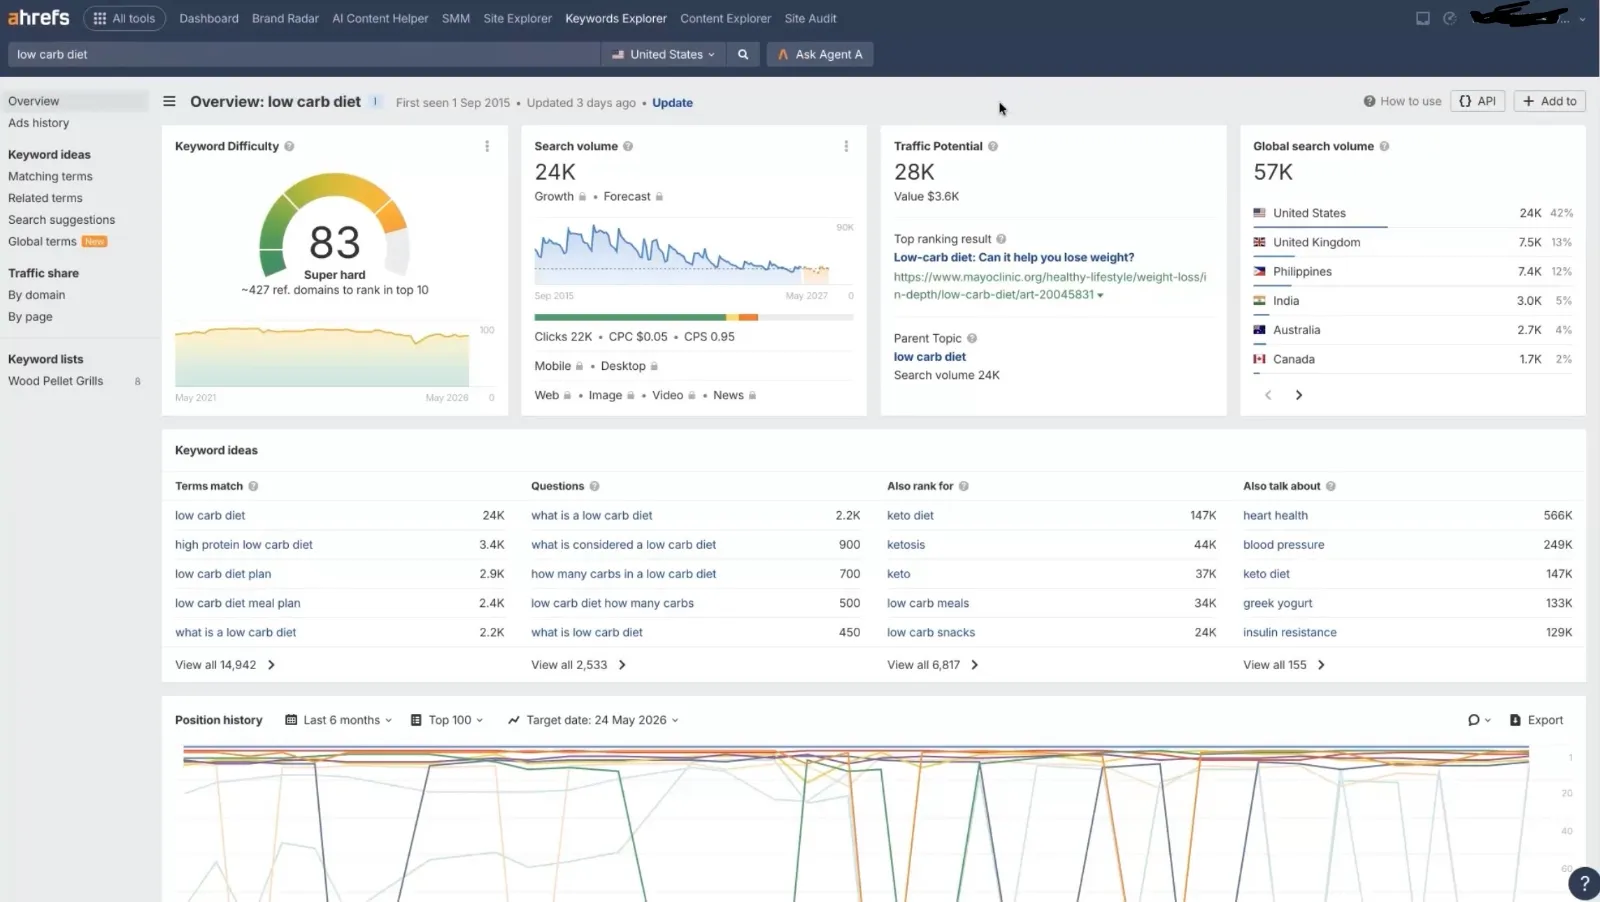Viewport: 1600px width, 902px height.
Task: Click Also talk about help icon
Action: [1331, 486]
